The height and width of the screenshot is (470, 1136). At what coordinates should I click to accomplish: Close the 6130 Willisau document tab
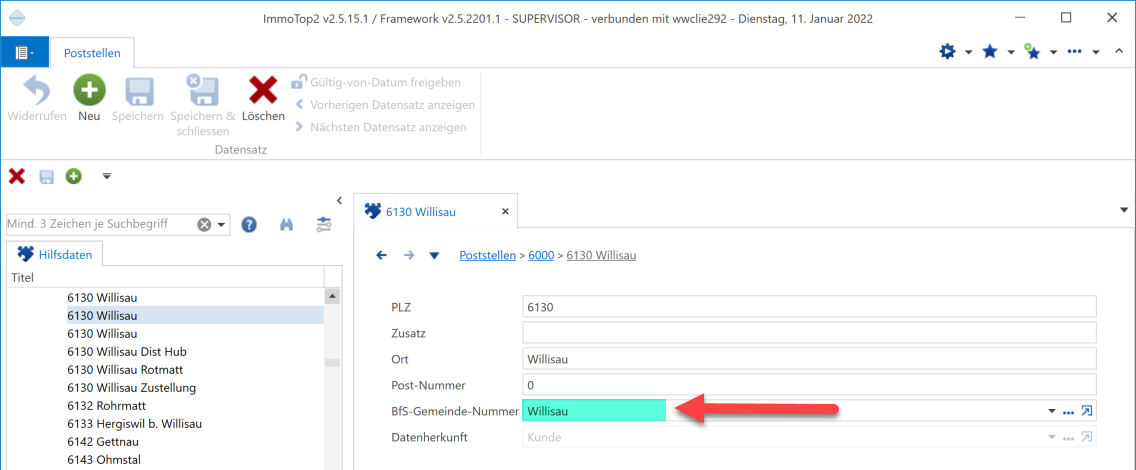point(505,211)
